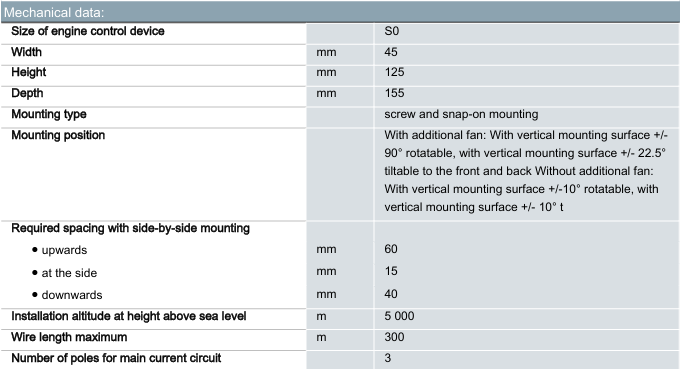Click the at the side bullet item
This screenshot has width=681, height=369.
pyautogui.click(x=65, y=273)
